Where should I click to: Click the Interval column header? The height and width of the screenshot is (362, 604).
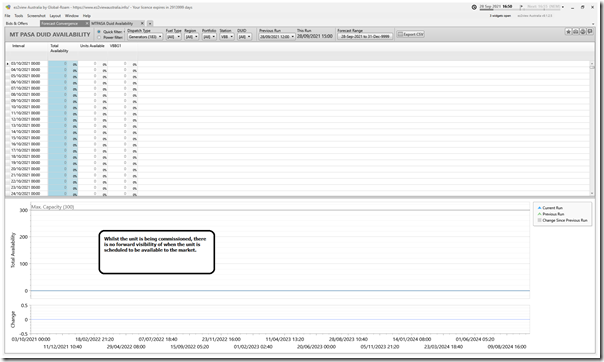click(x=18, y=46)
